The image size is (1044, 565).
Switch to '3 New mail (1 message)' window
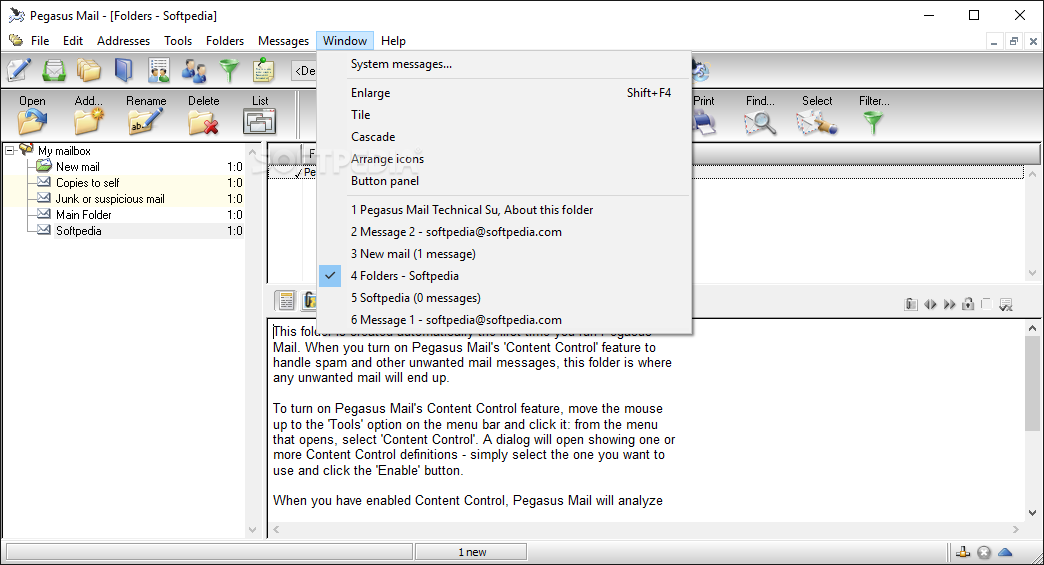(505, 254)
